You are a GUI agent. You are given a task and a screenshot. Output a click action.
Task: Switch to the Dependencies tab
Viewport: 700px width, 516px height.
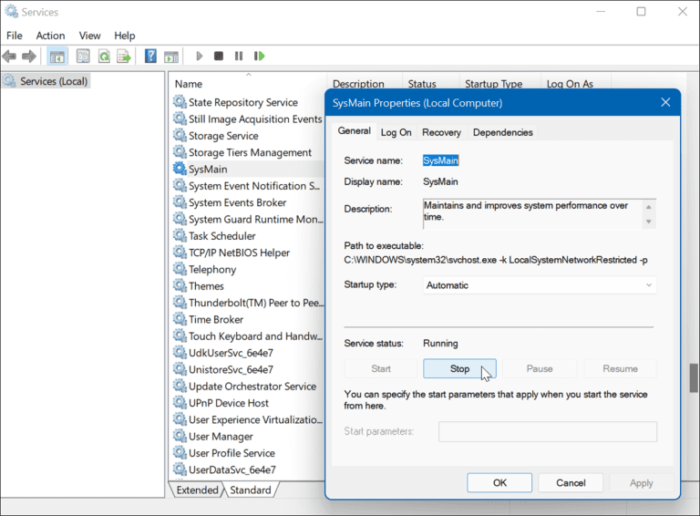[x=503, y=132]
